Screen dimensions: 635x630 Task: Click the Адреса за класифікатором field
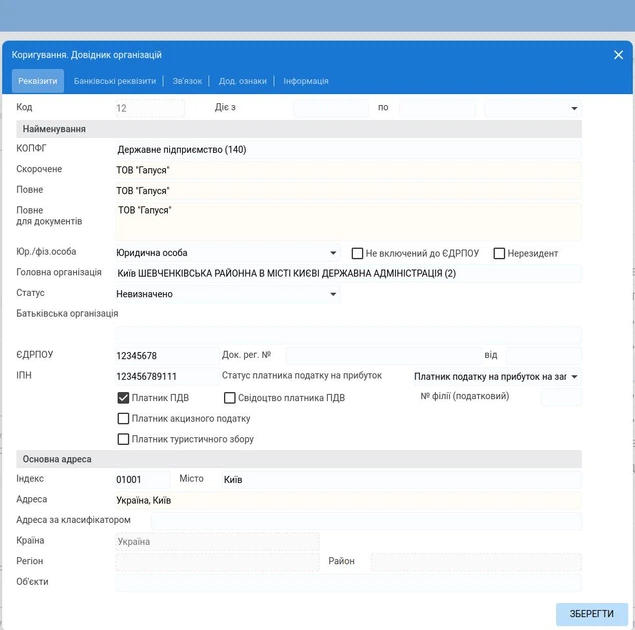pos(367,521)
